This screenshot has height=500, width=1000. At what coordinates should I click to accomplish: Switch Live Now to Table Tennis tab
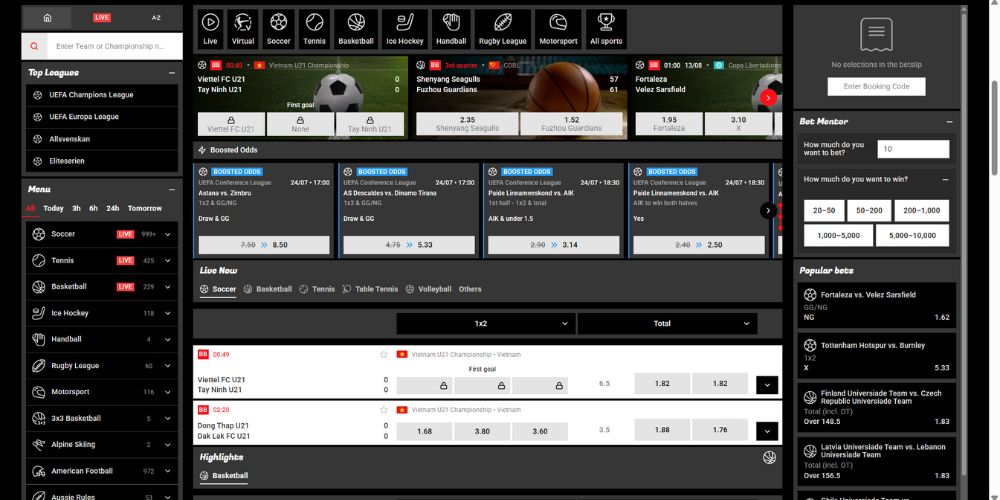[x=370, y=289]
